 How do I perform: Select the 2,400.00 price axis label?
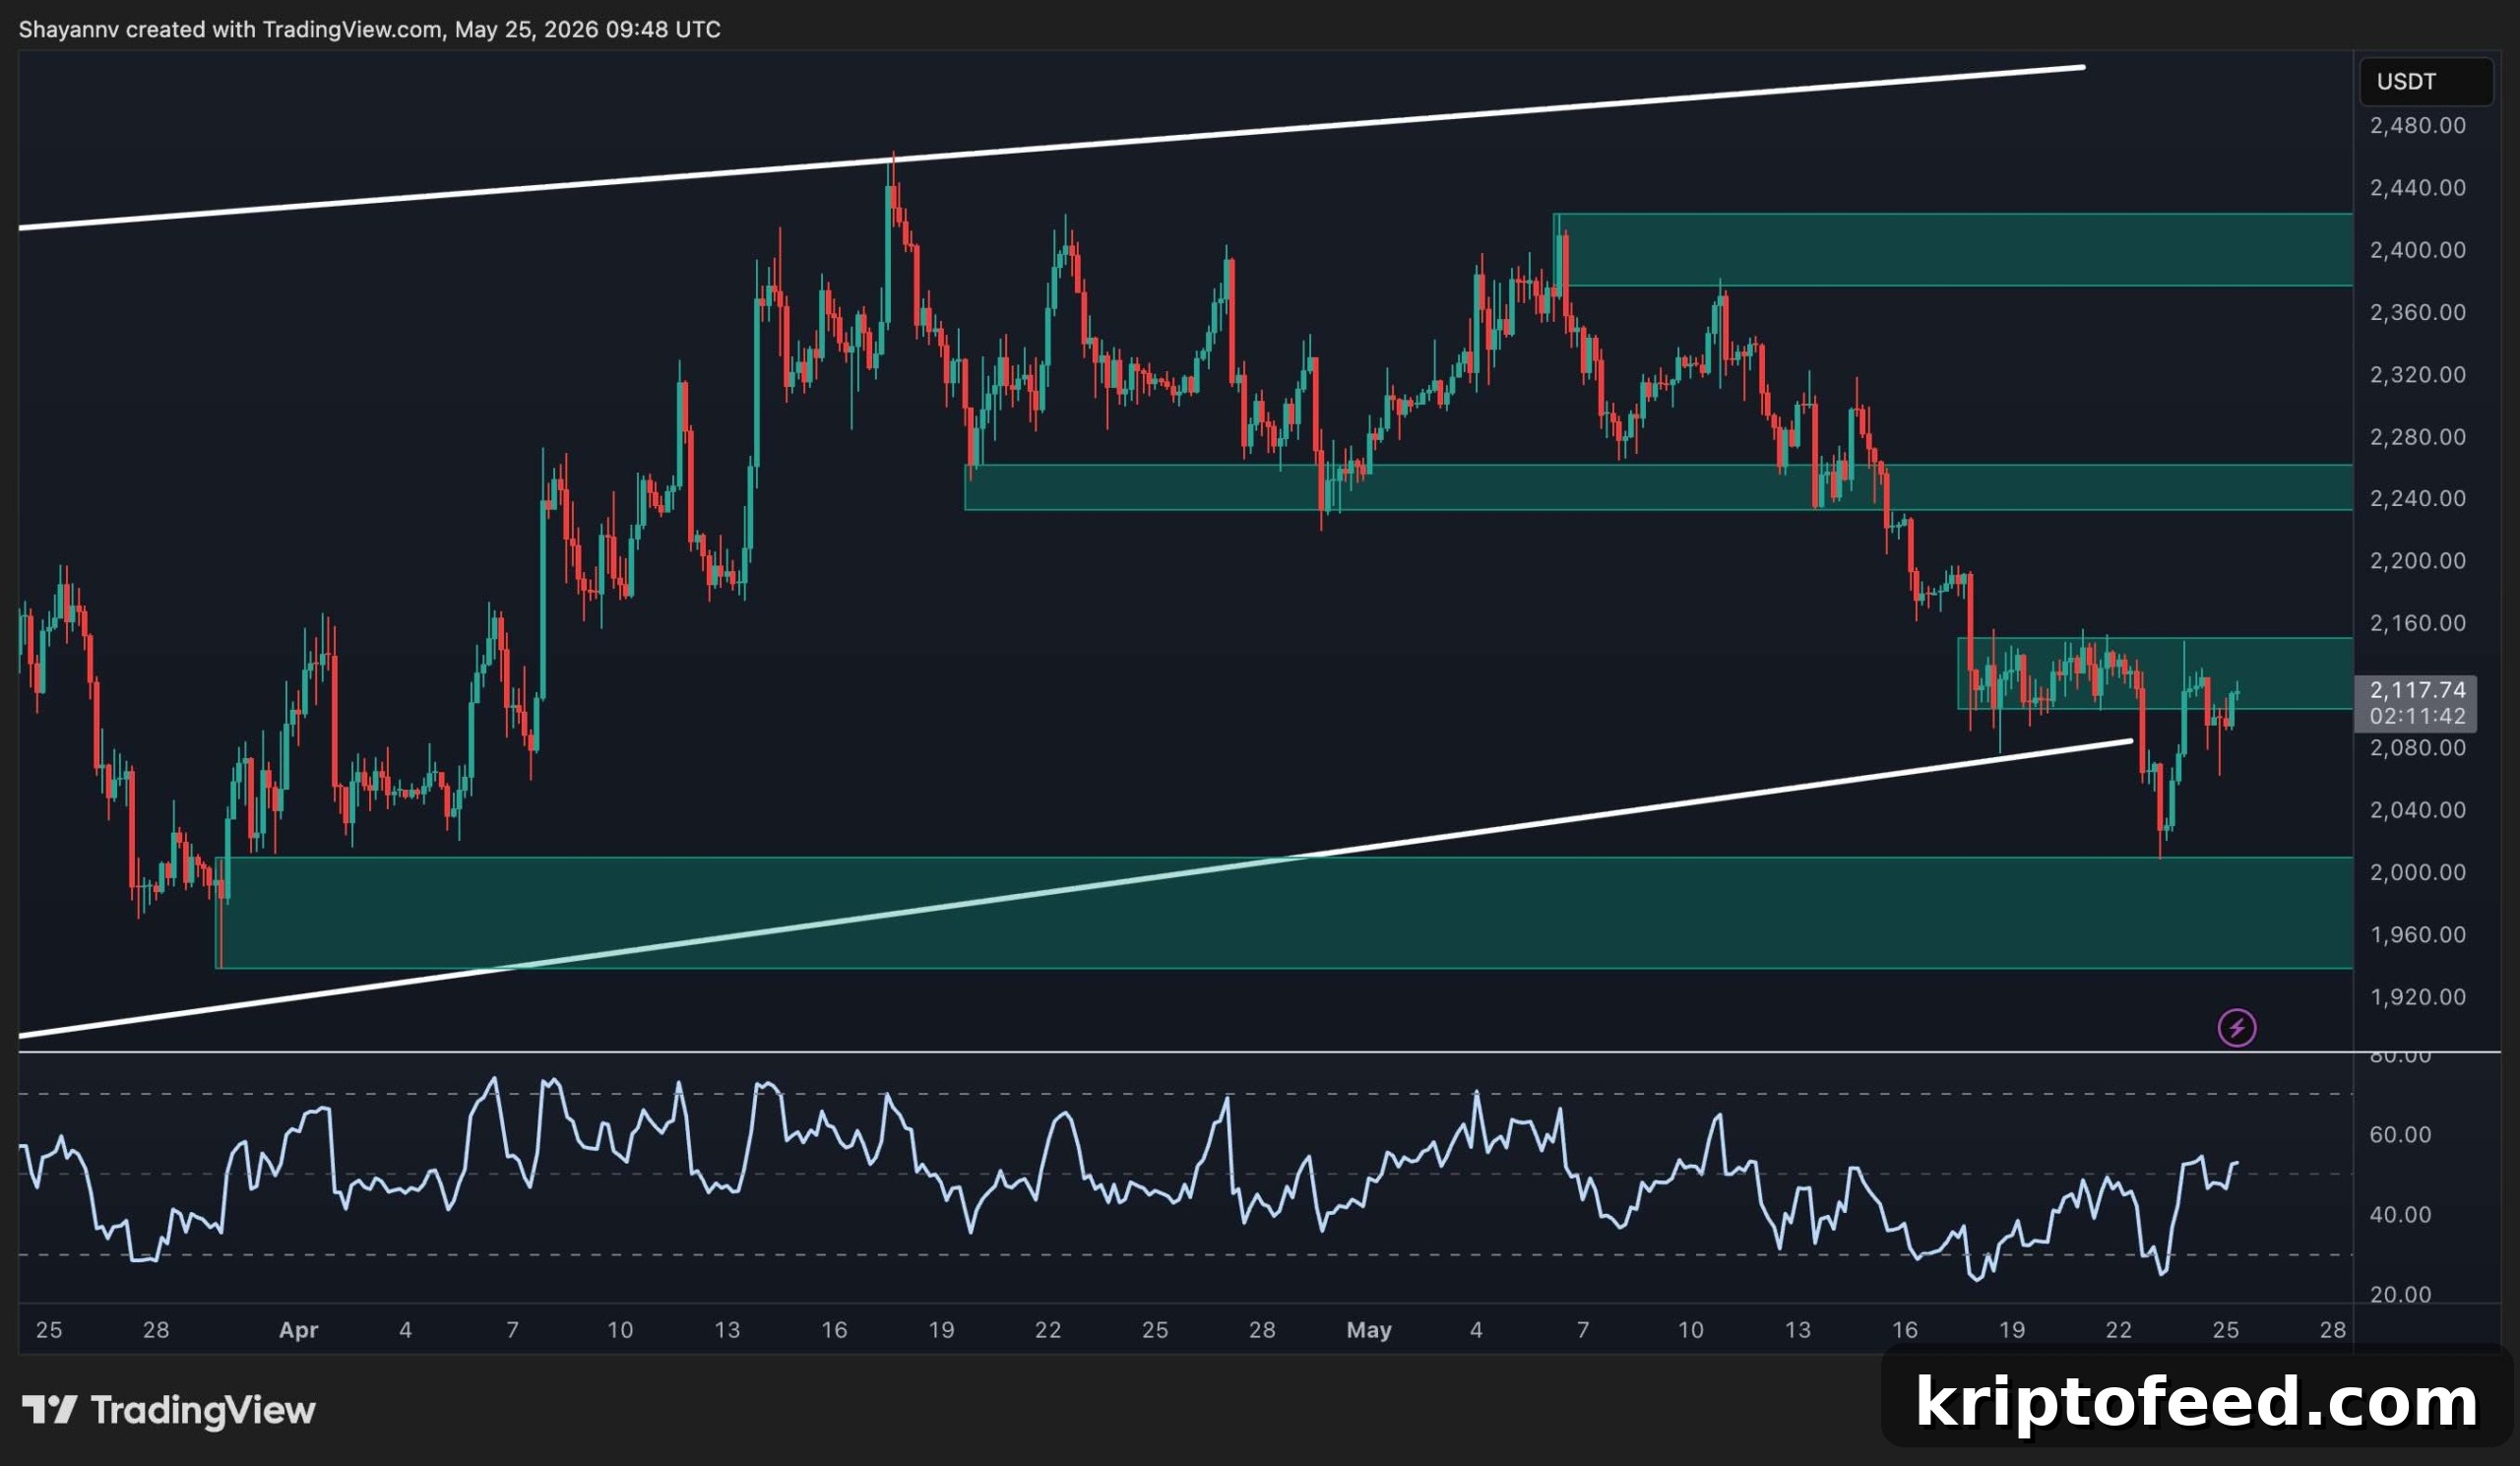click(2418, 250)
